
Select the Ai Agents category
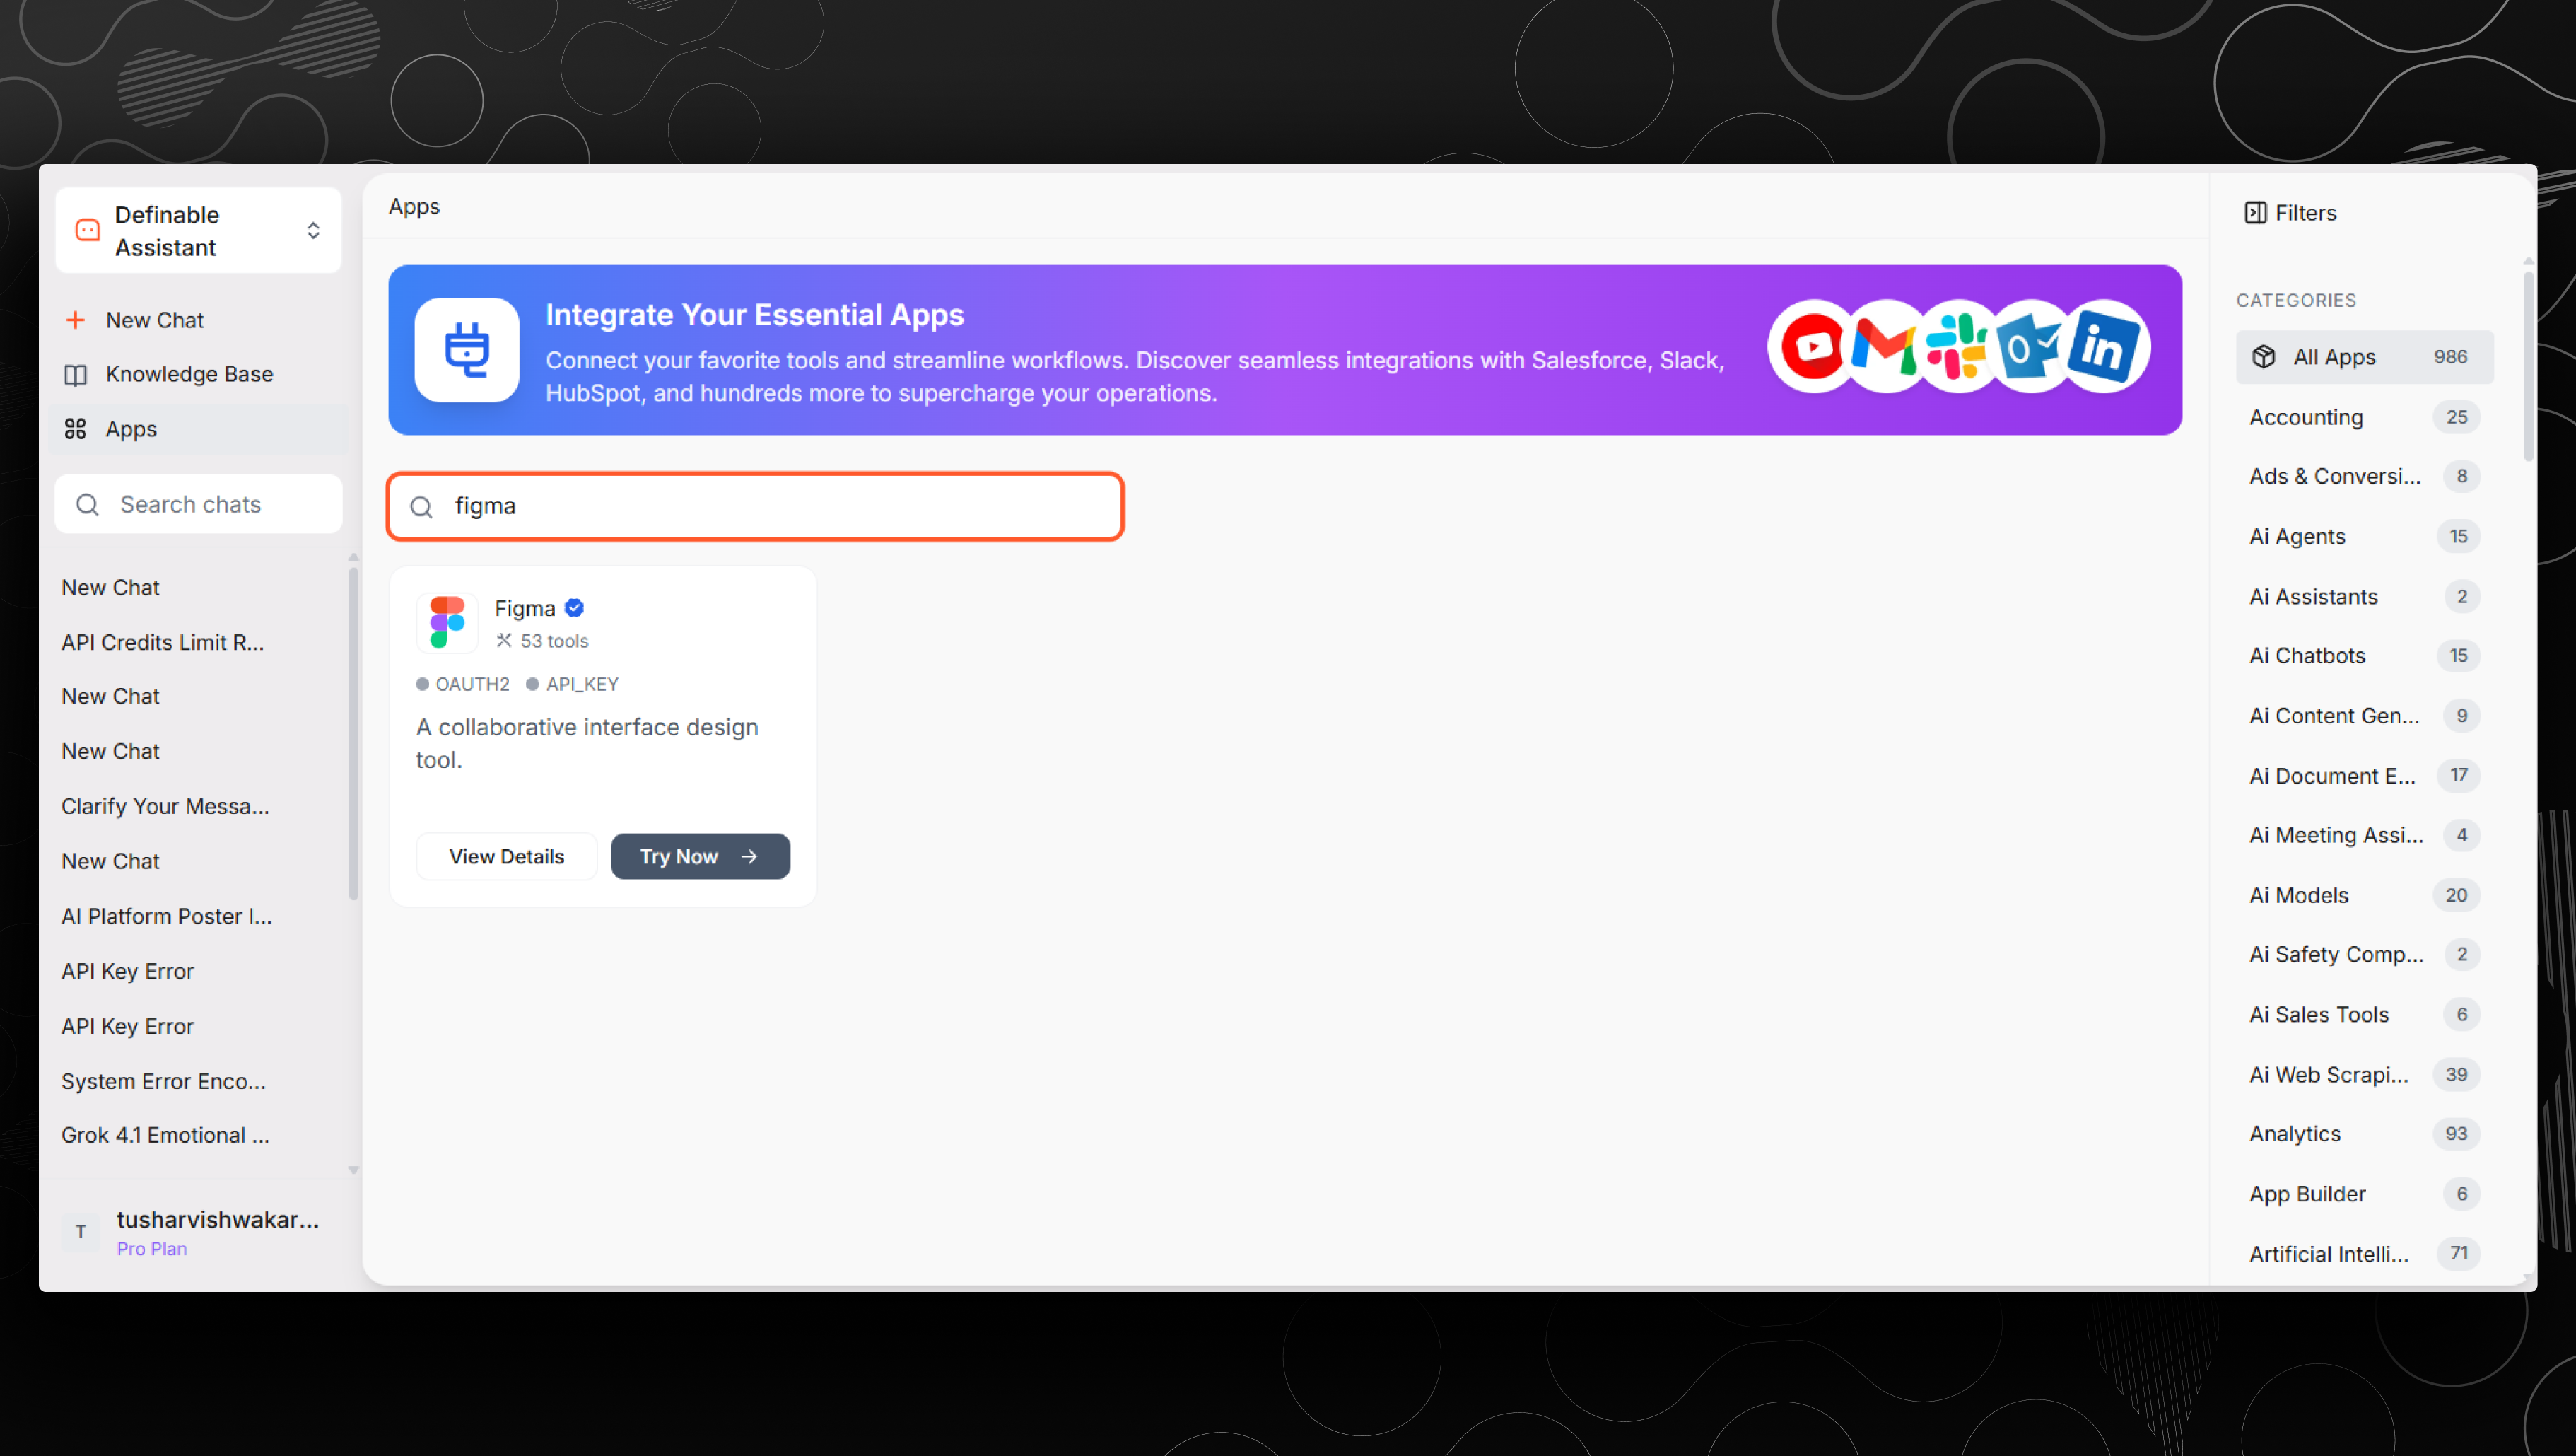tap(2364, 536)
